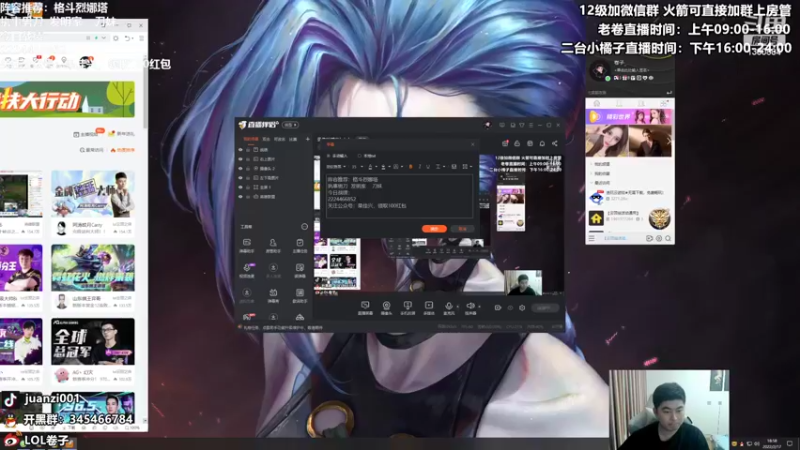The image size is (800, 450).
Task: Click the location pin icon in browser window
Action: coord(64,61)
